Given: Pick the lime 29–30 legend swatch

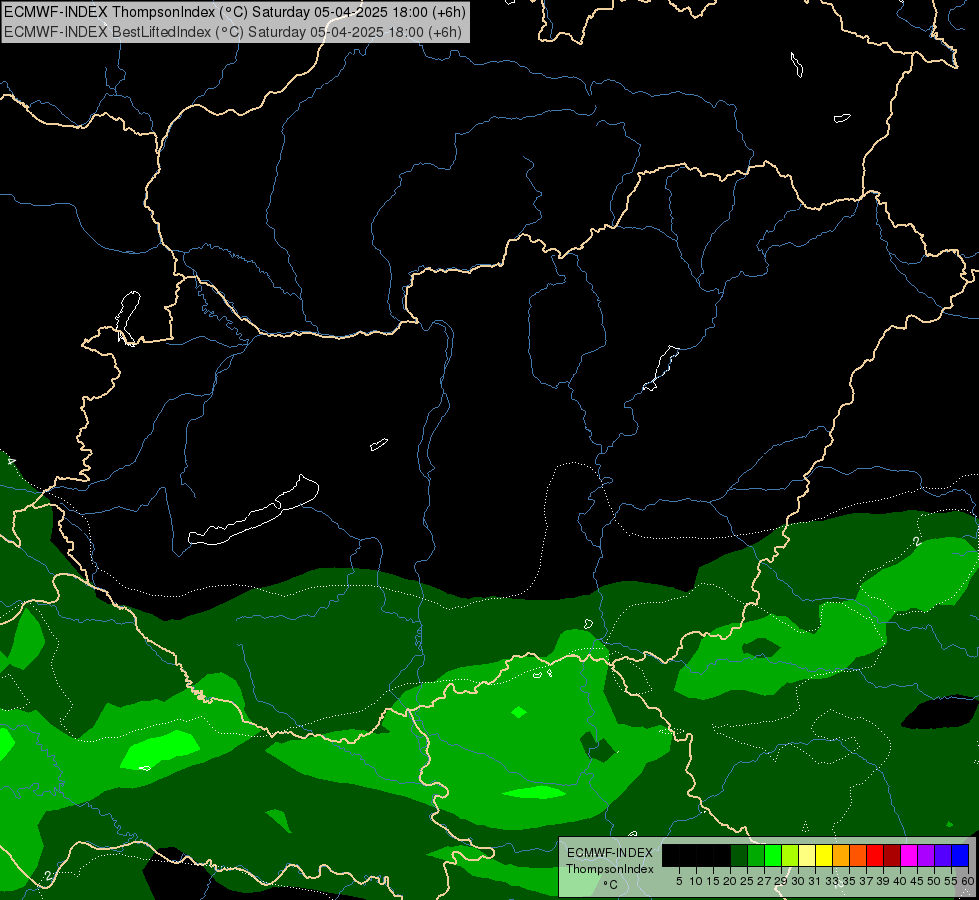Looking at the screenshot, I should tap(790, 855).
